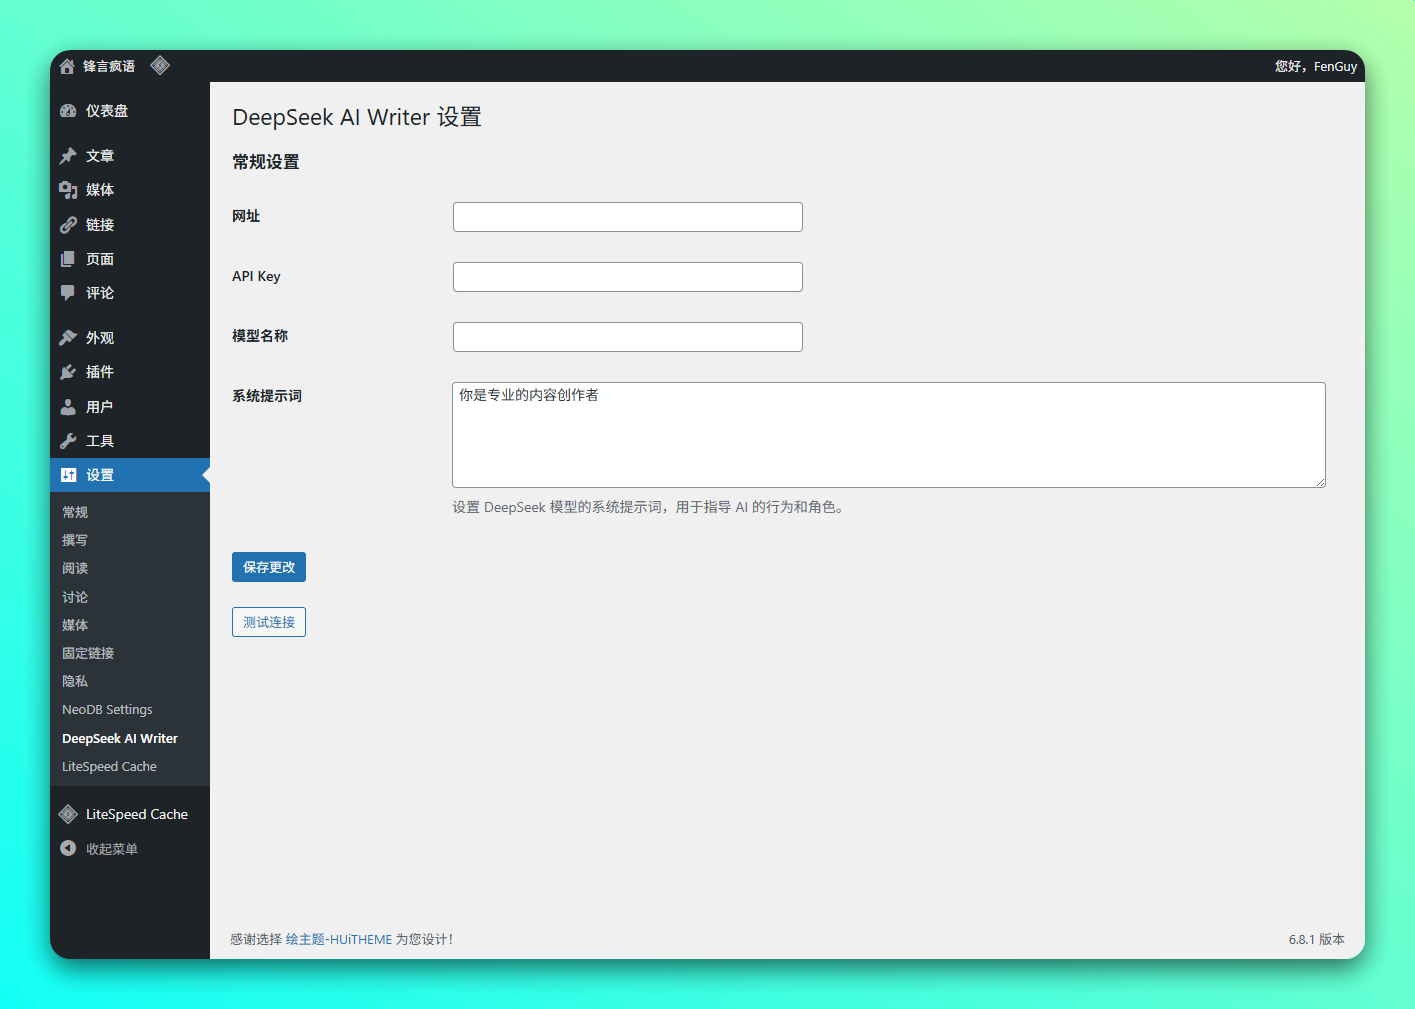
Task: Click the Links chain icon
Action: click(x=68, y=225)
